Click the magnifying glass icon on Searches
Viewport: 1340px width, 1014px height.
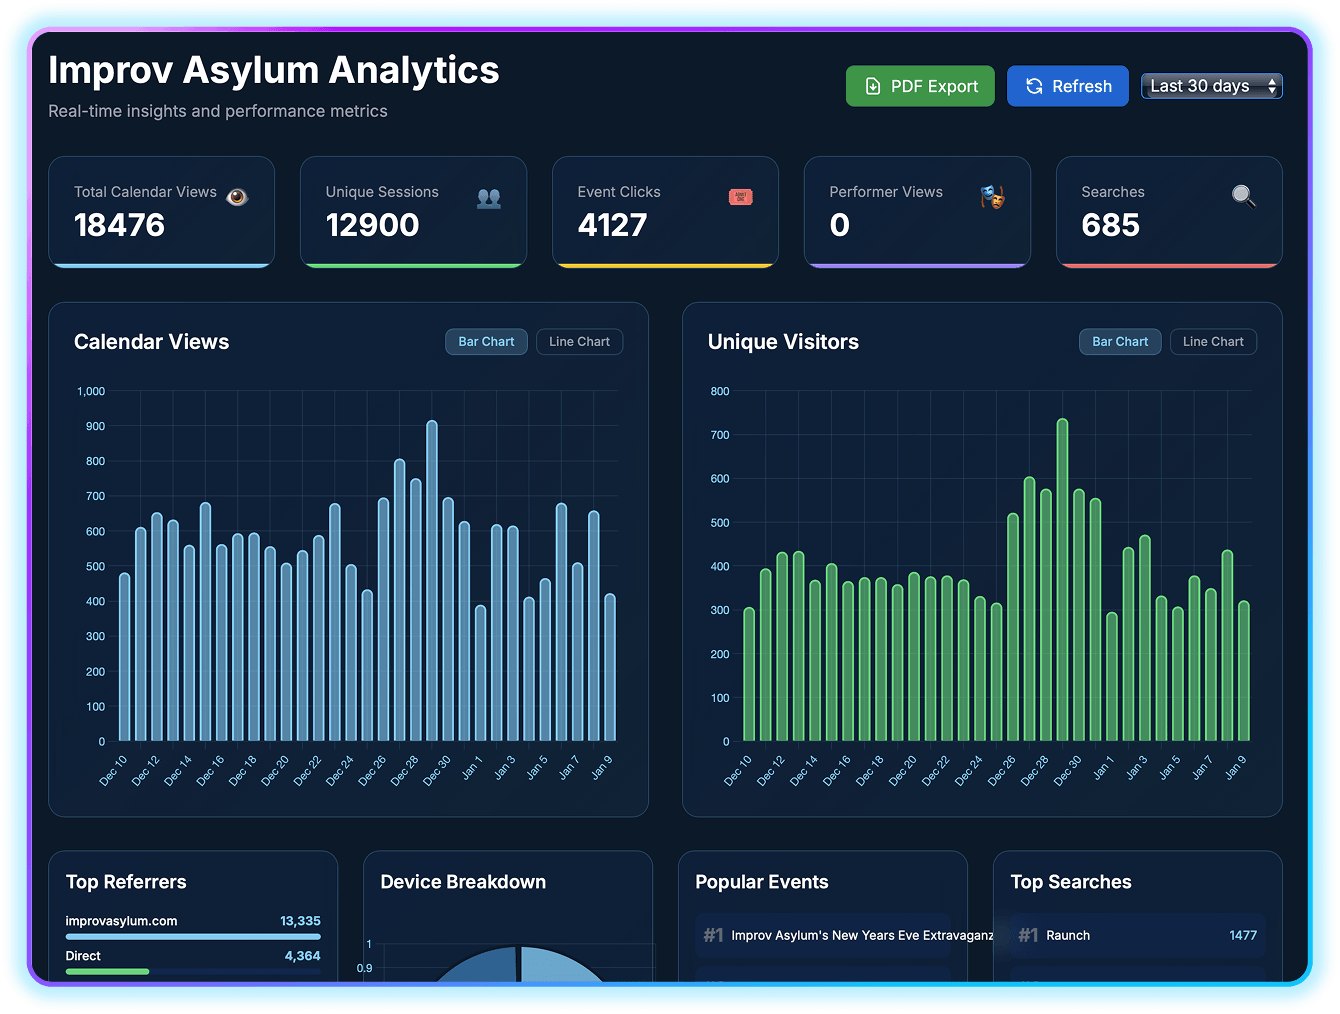tap(1244, 196)
